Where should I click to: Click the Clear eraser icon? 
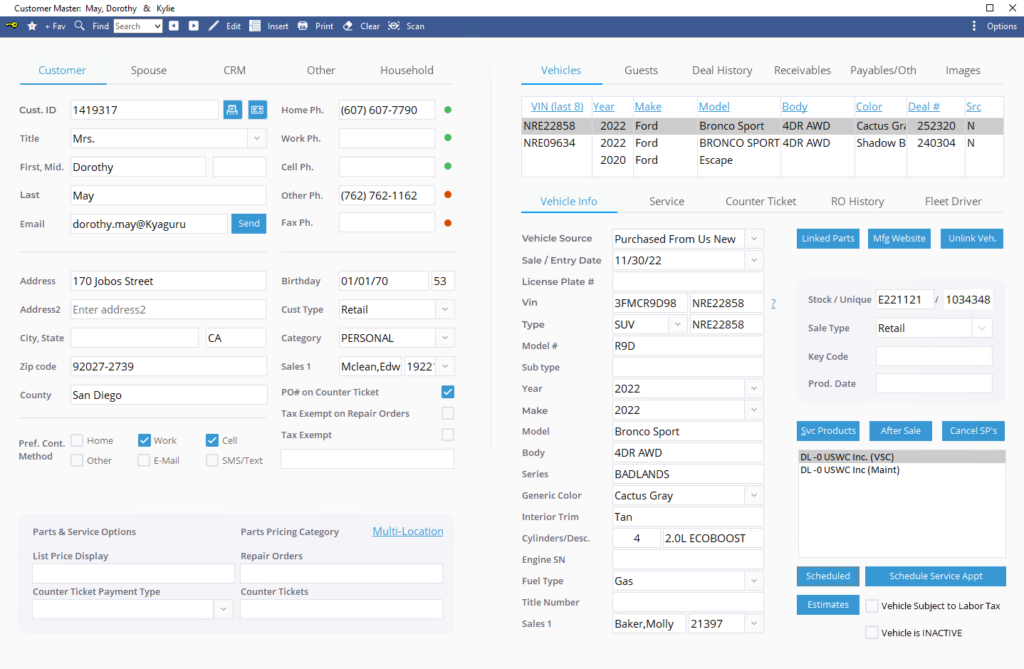[348, 26]
